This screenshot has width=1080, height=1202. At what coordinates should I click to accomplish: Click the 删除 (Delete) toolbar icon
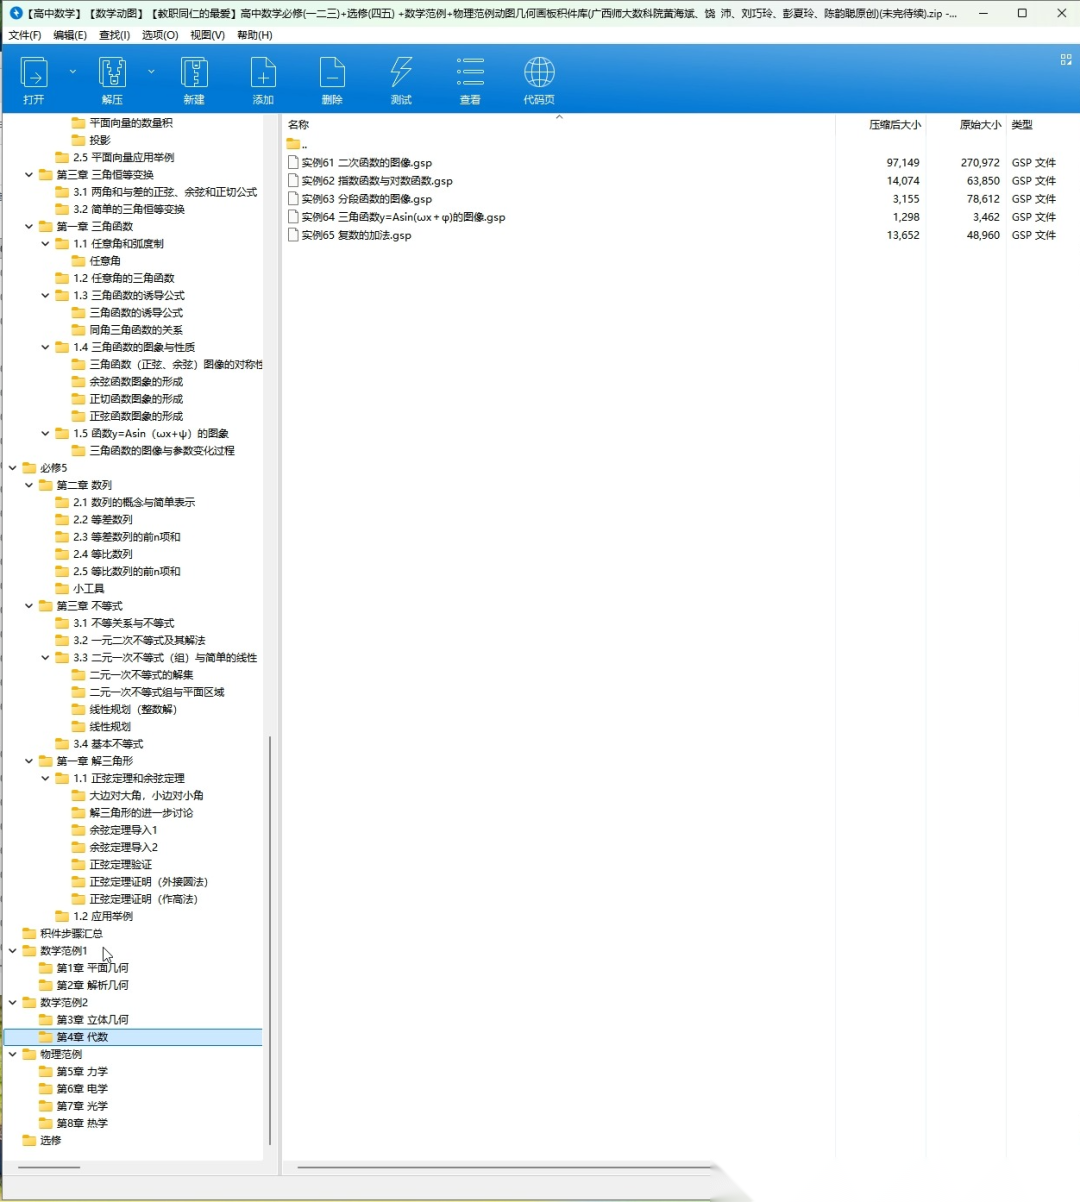(332, 80)
